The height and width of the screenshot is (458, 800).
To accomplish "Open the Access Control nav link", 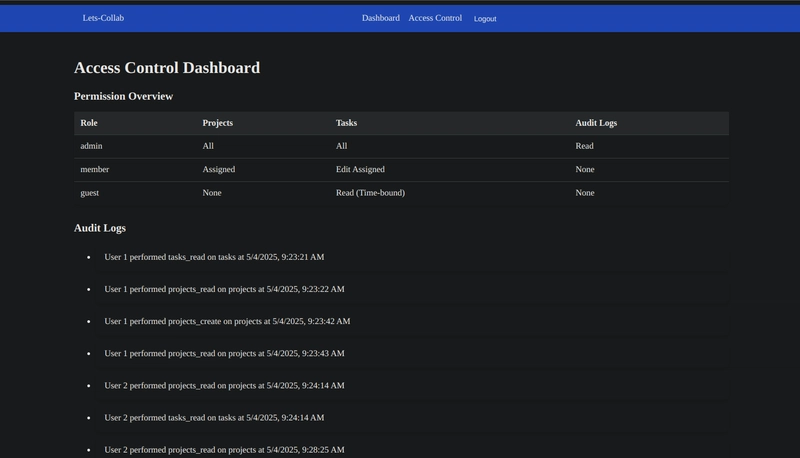I will coord(435,18).
